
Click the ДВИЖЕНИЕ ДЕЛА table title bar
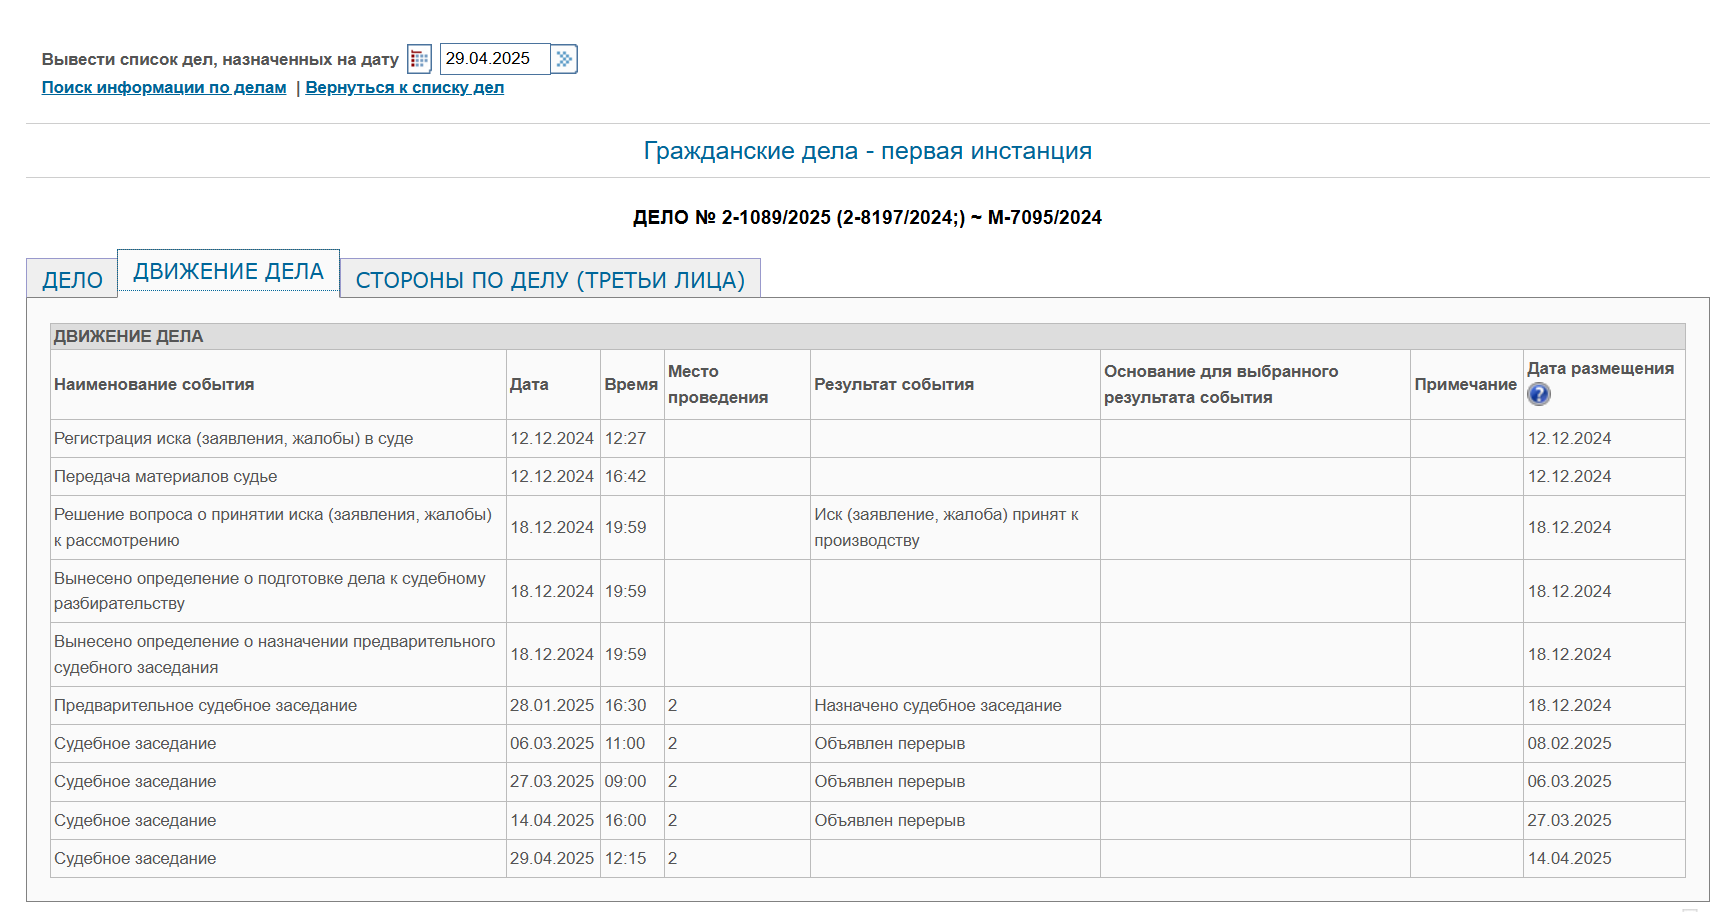pyautogui.click(x=867, y=336)
